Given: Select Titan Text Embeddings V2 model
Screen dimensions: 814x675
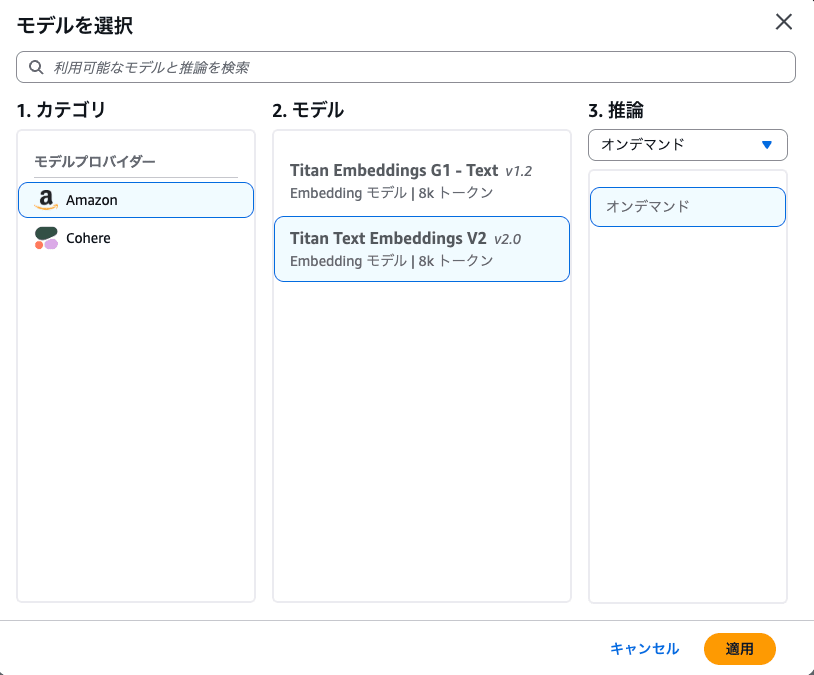Looking at the screenshot, I should (422, 249).
